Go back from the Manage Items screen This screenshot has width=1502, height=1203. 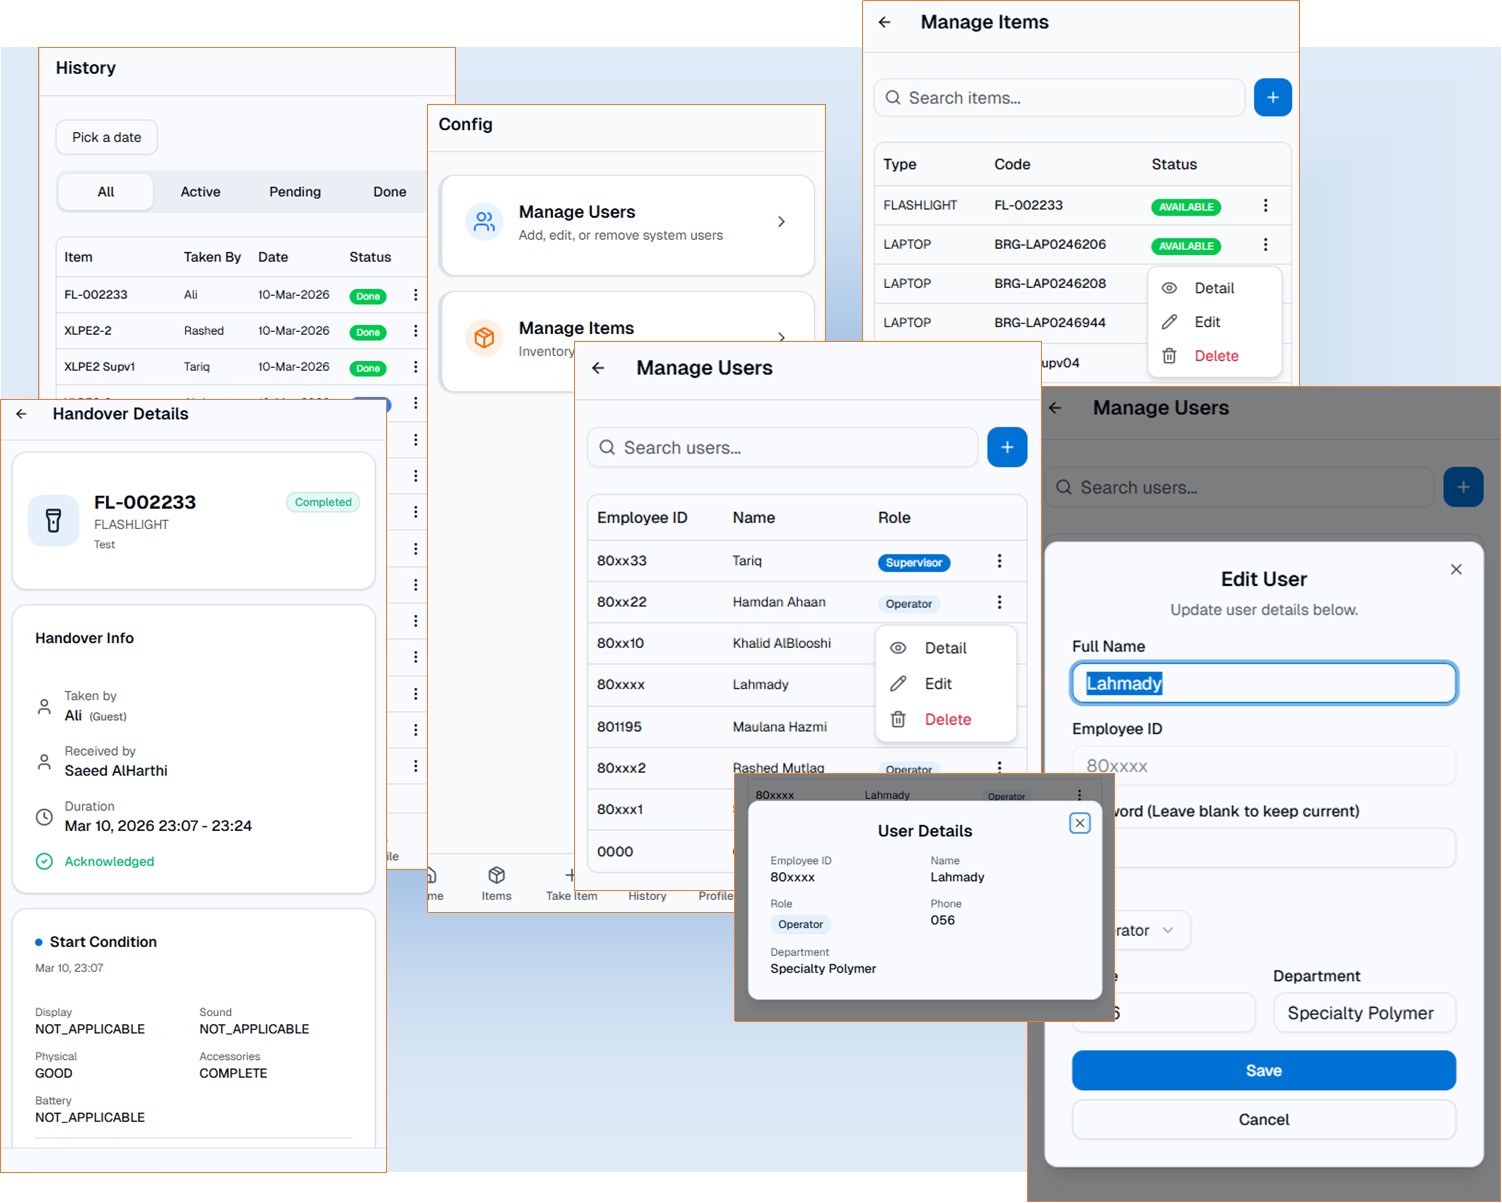884,22
